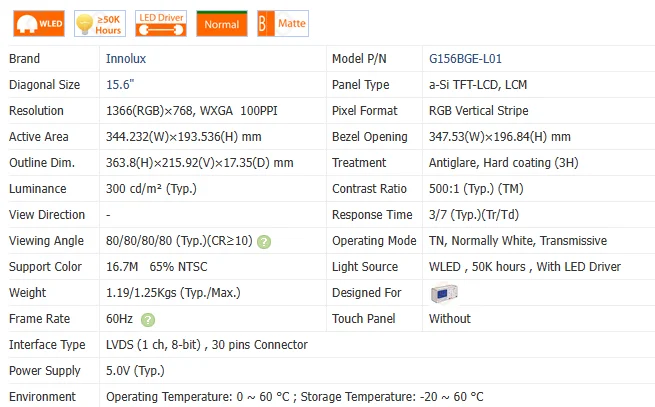Open the Innolux brand link
This screenshot has height=407, width=655.
[125, 59]
